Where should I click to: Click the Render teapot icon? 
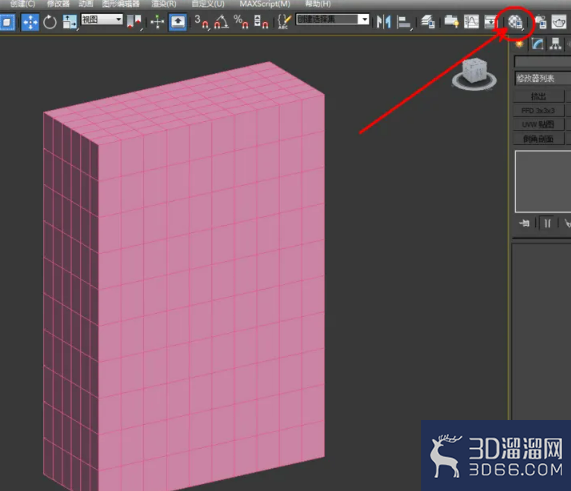[559, 22]
